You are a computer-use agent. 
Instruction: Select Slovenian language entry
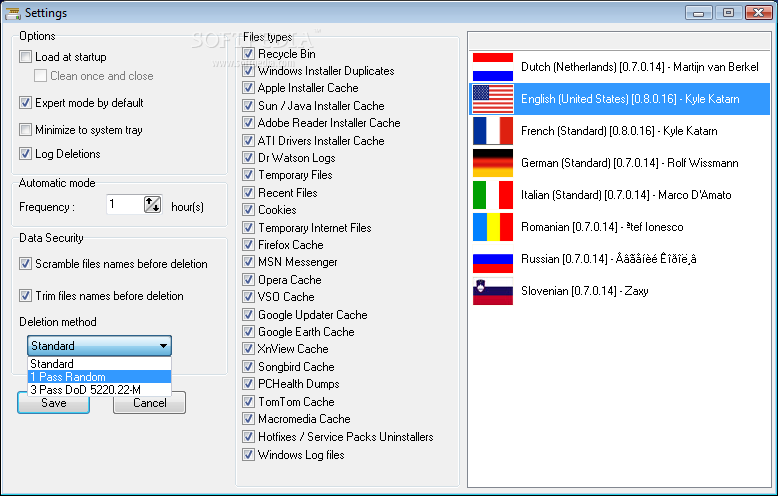click(x=619, y=291)
